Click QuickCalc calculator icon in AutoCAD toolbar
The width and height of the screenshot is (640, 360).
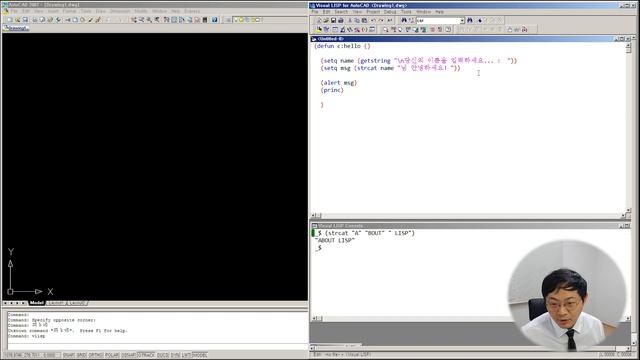(205, 20)
